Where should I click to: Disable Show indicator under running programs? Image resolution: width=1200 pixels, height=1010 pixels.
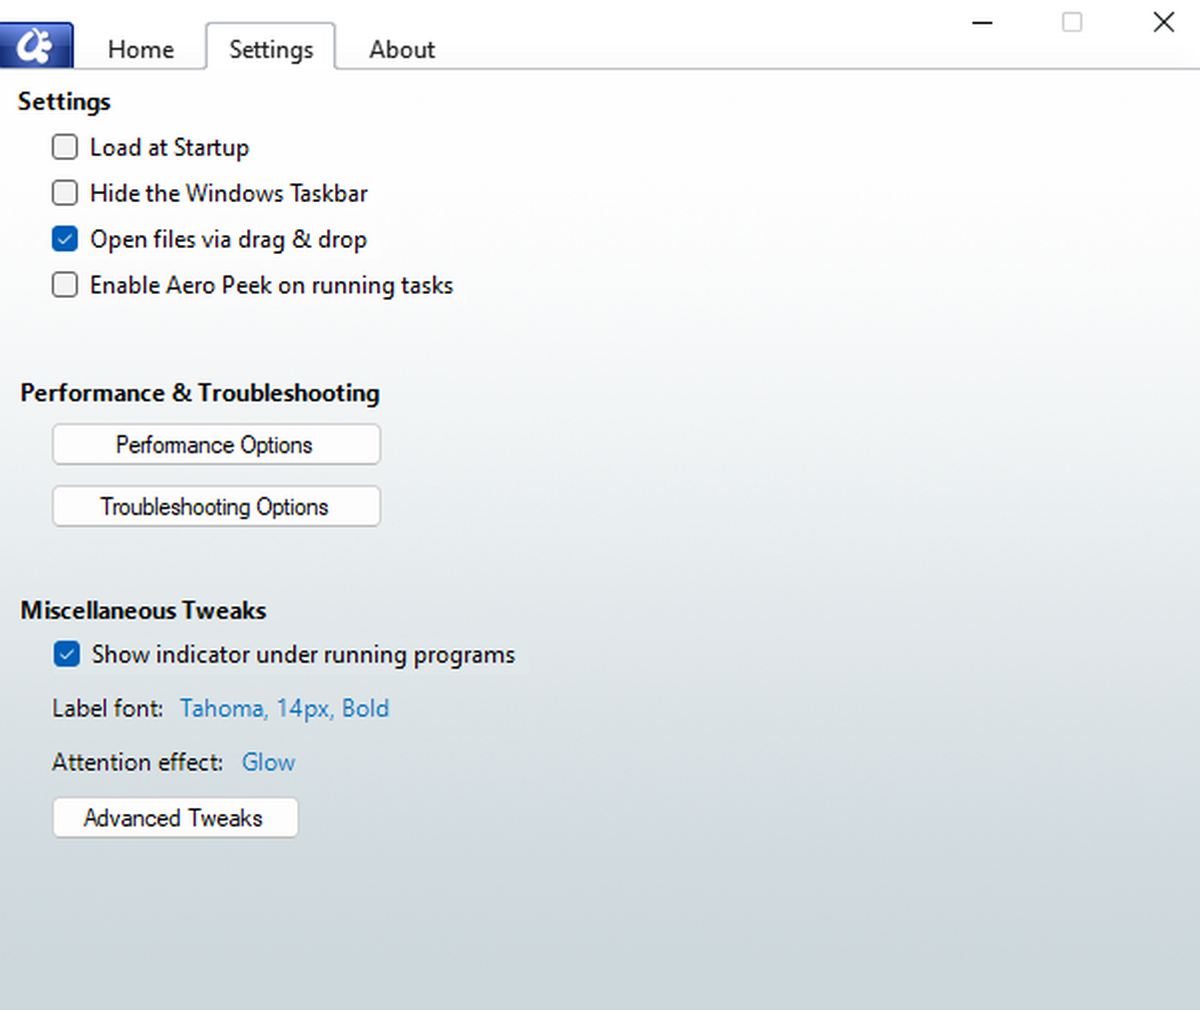[x=67, y=655]
